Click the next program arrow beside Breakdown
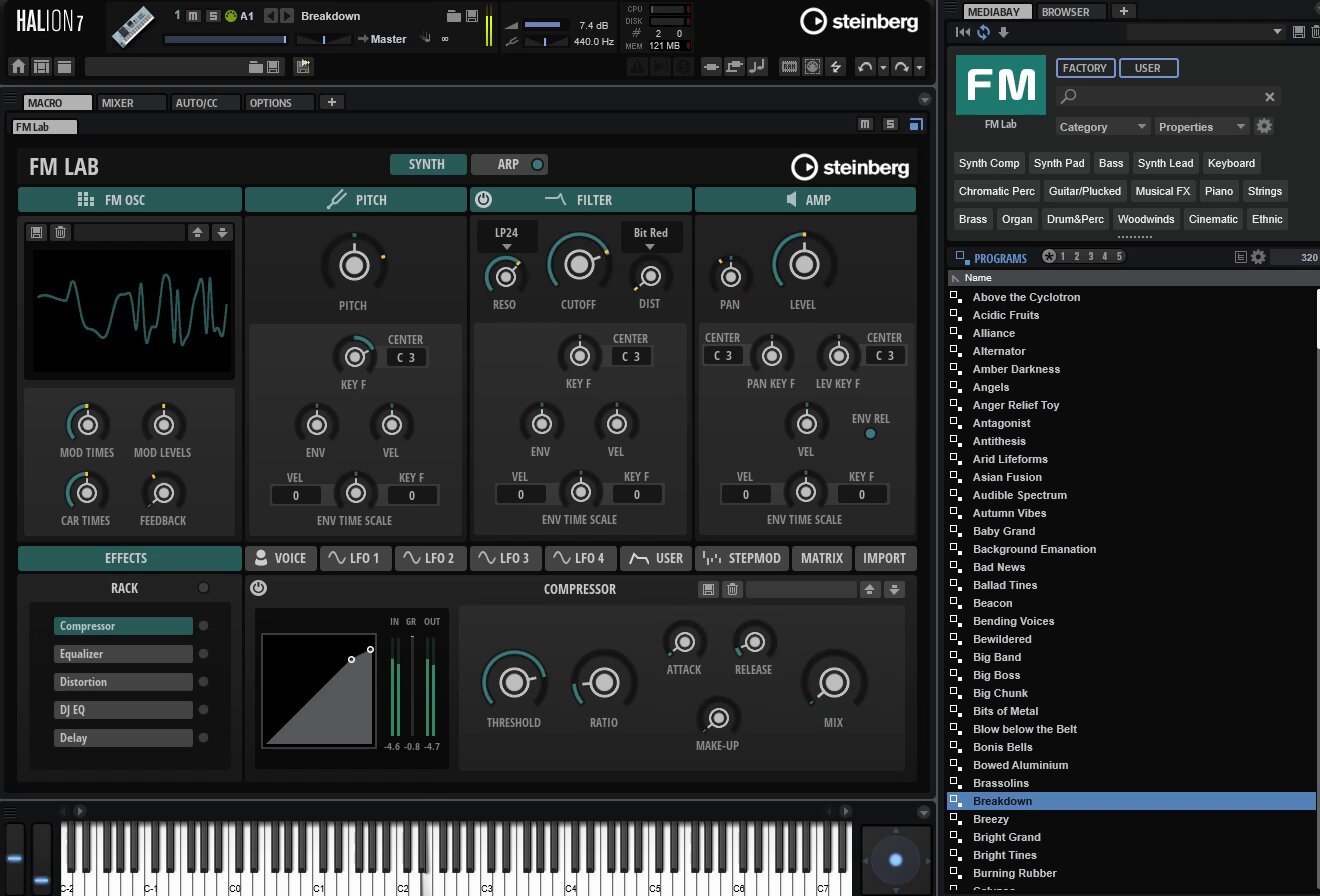Screen dimensions: 1320x896 tap(286, 16)
